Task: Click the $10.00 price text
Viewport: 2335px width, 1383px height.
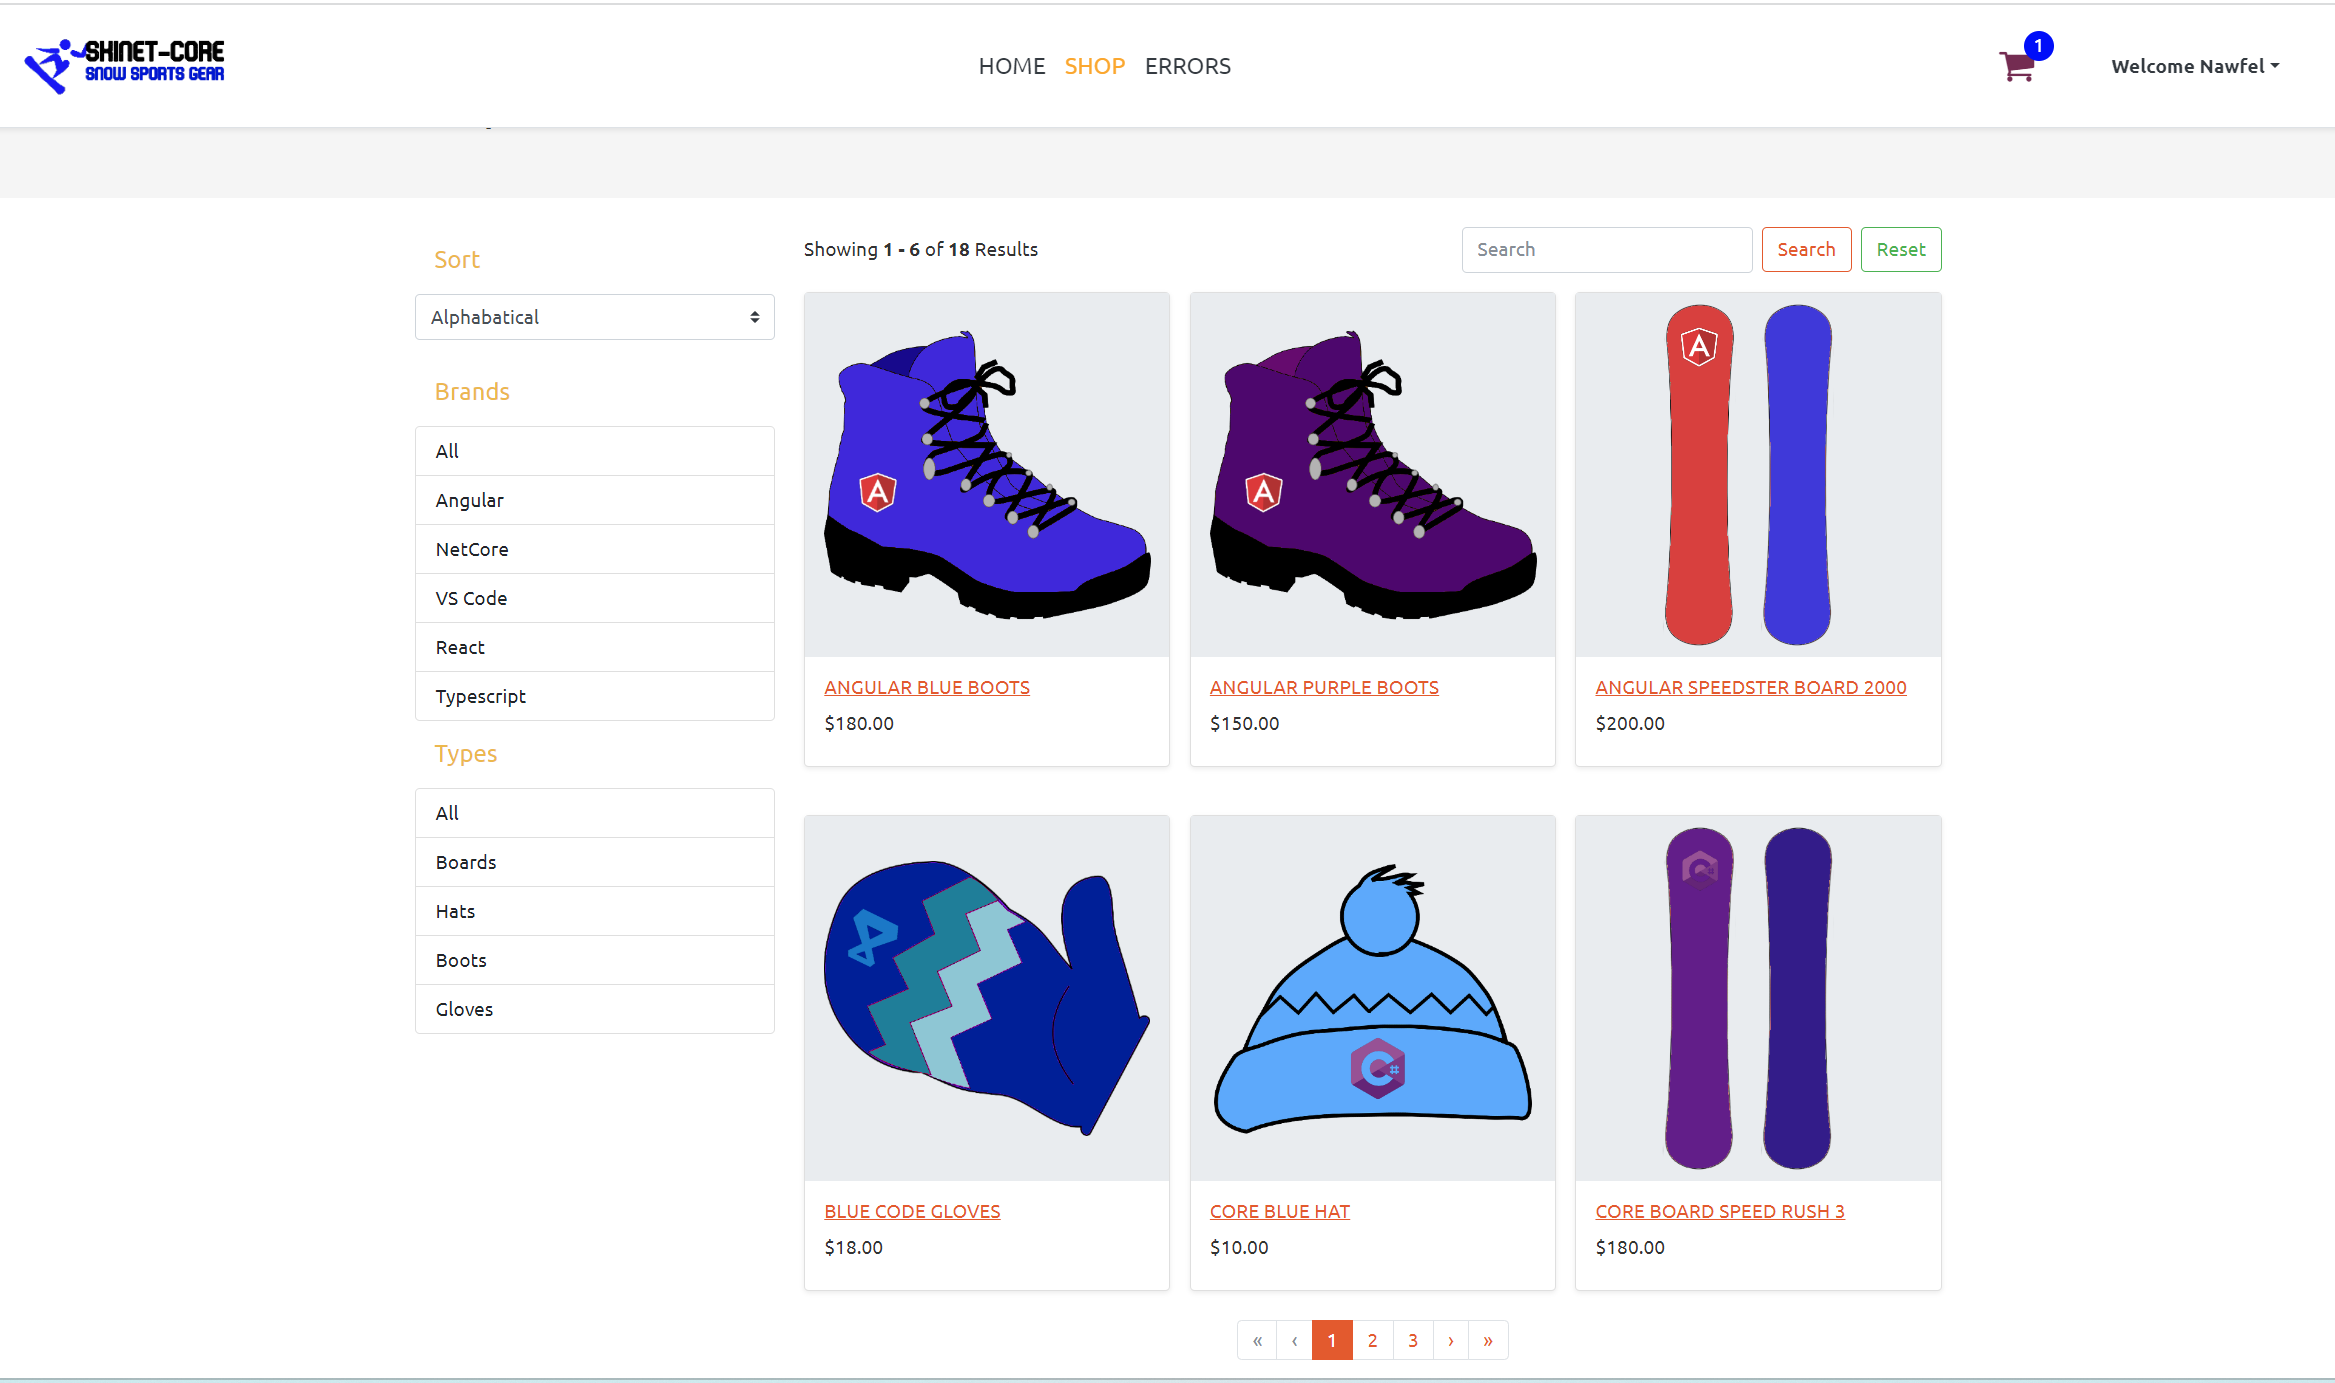Action: pyautogui.click(x=1239, y=1247)
